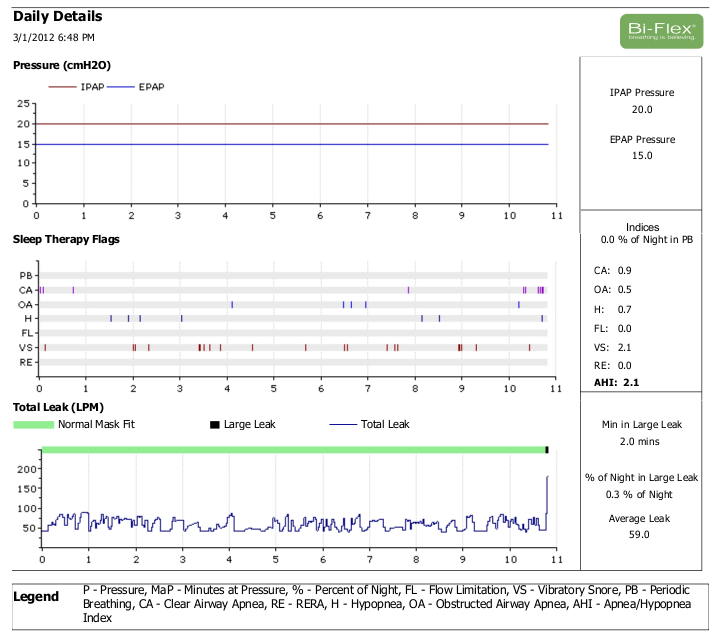Select the PB row label in flags chart
Viewport: 726px width, 642px height.
26,275
